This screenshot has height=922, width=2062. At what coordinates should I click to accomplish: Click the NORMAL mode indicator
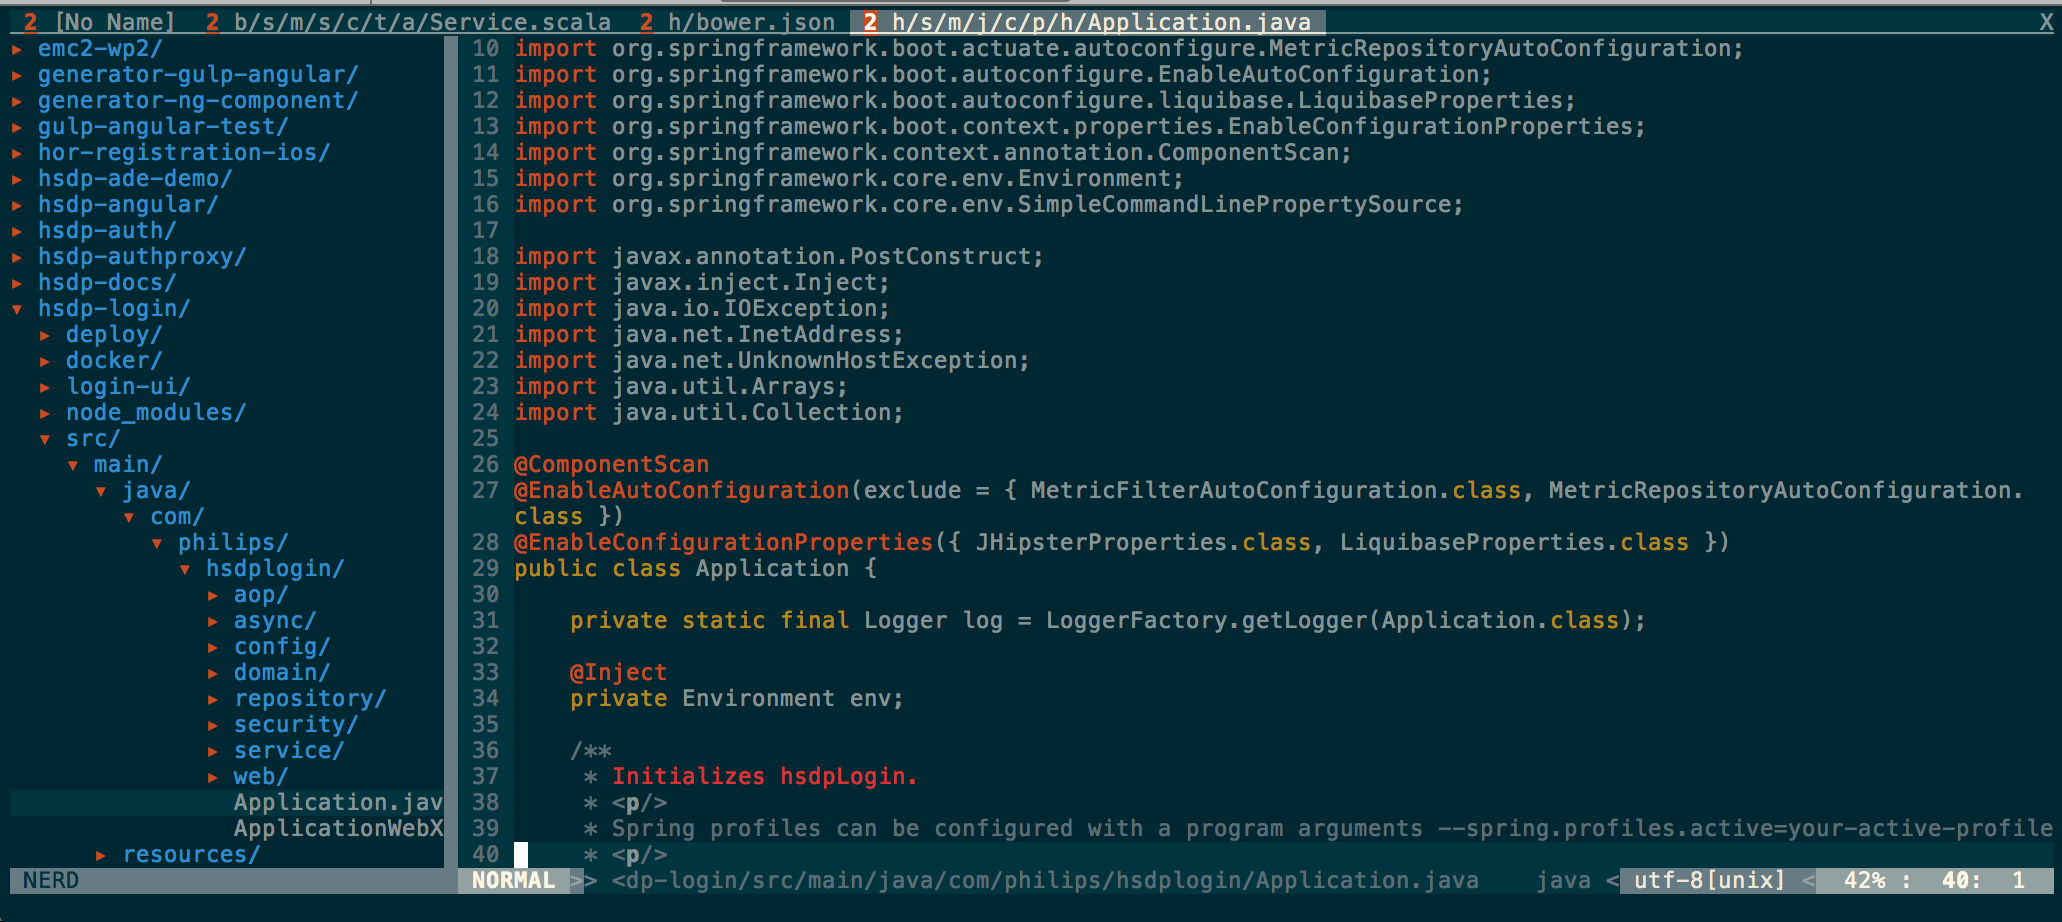[513, 881]
